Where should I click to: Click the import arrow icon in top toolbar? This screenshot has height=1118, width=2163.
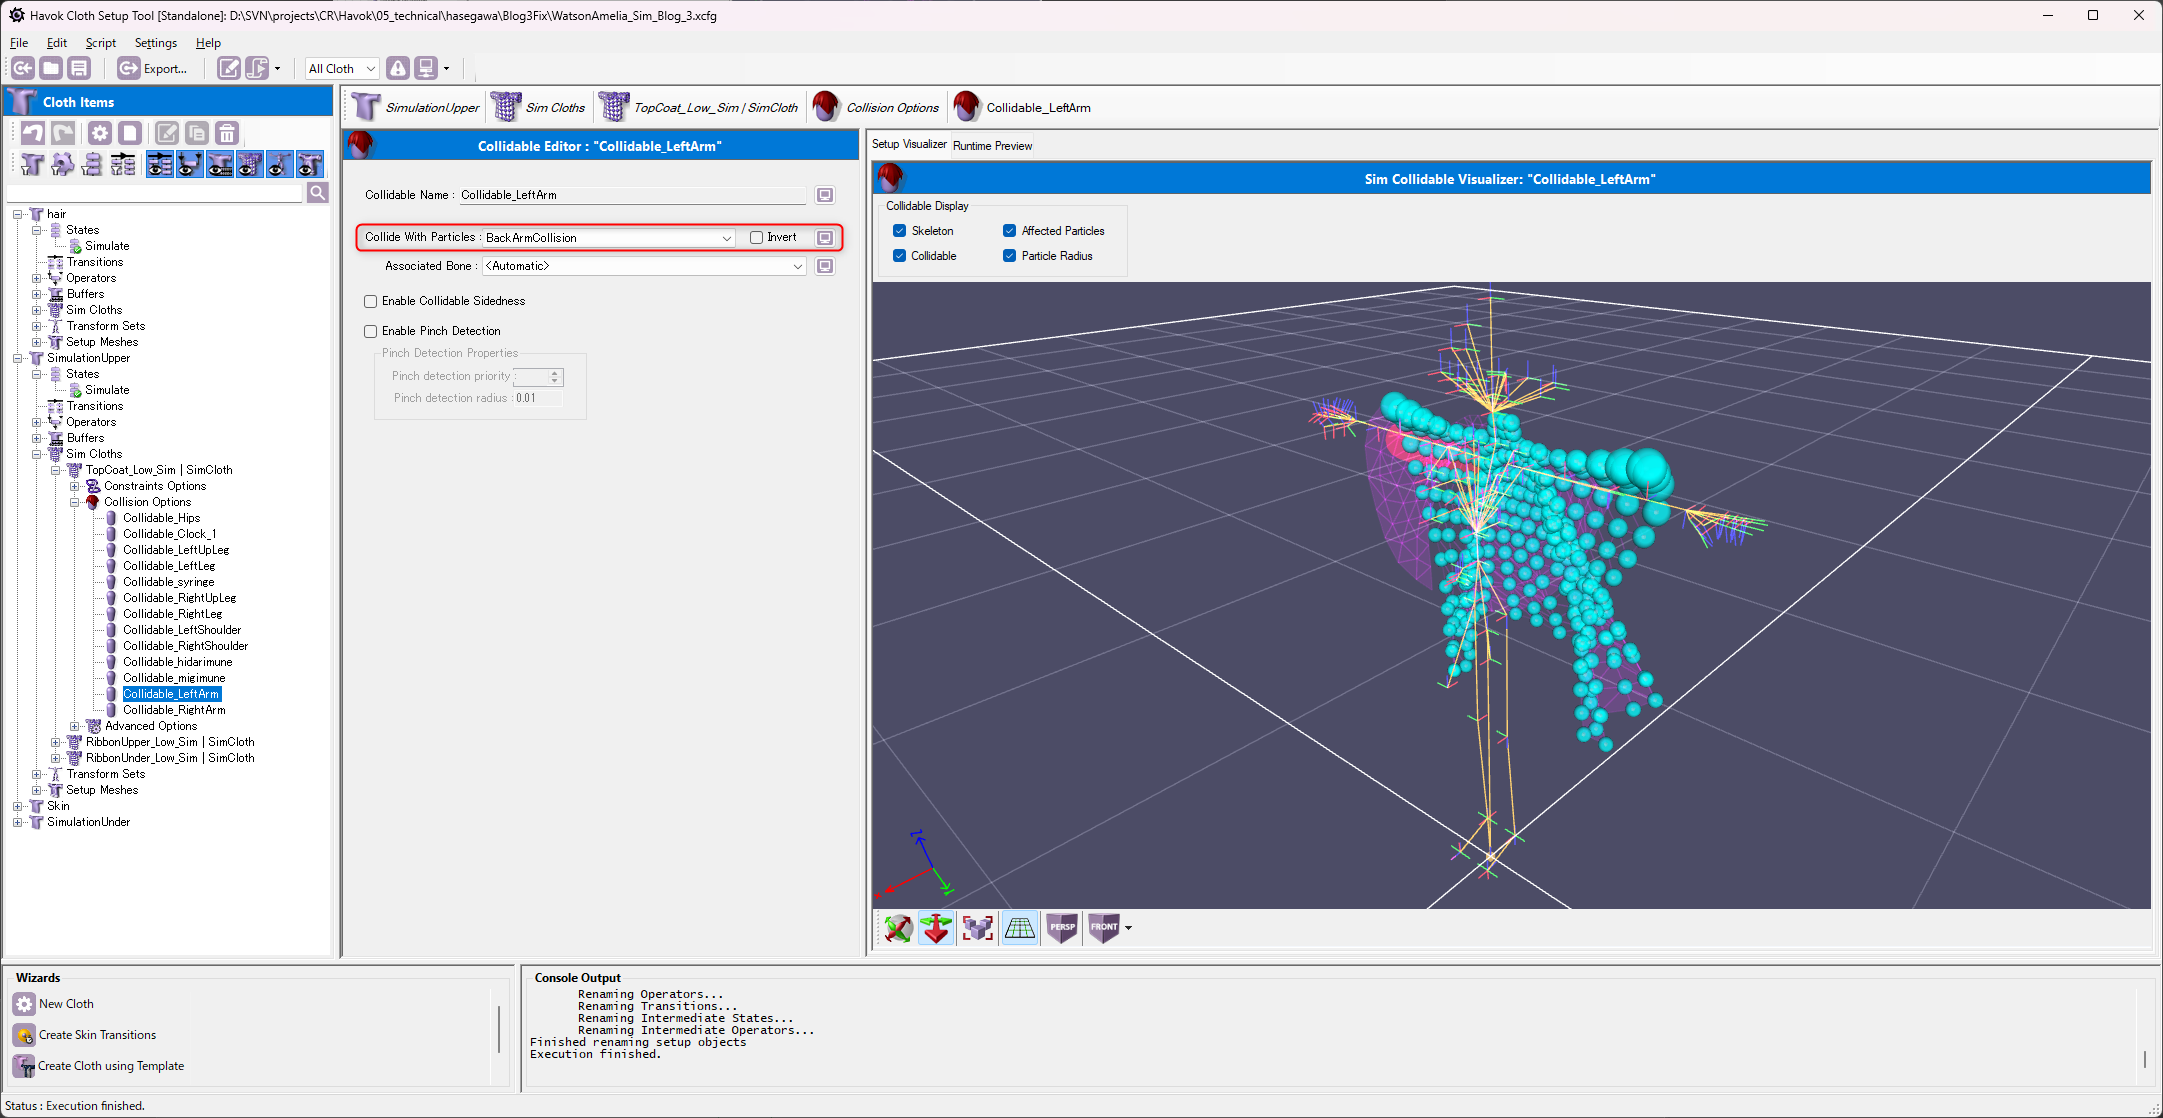pyautogui.click(x=23, y=68)
